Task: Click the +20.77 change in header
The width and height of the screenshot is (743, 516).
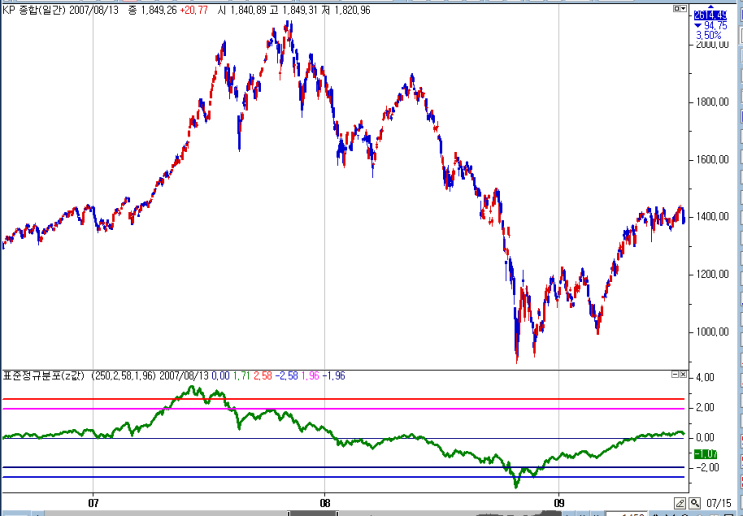Action: [x=193, y=10]
